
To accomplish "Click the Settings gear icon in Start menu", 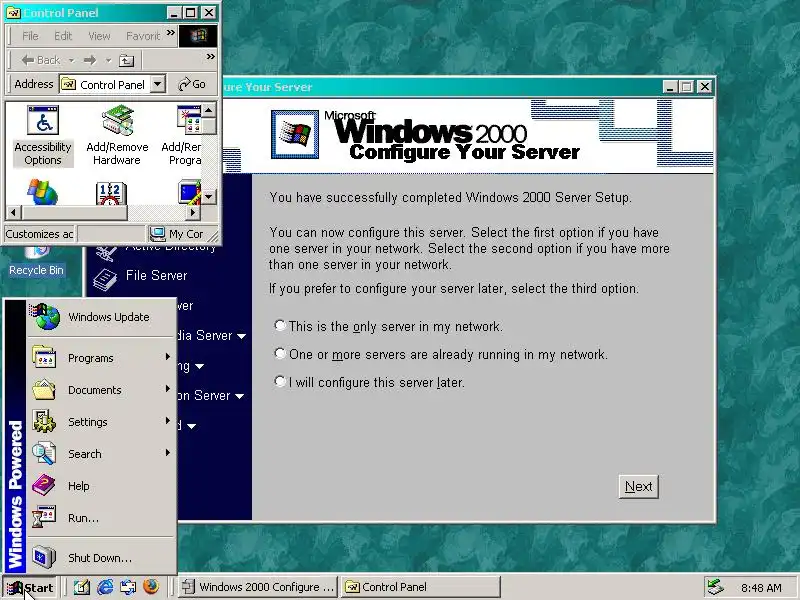I will (x=44, y=421).
